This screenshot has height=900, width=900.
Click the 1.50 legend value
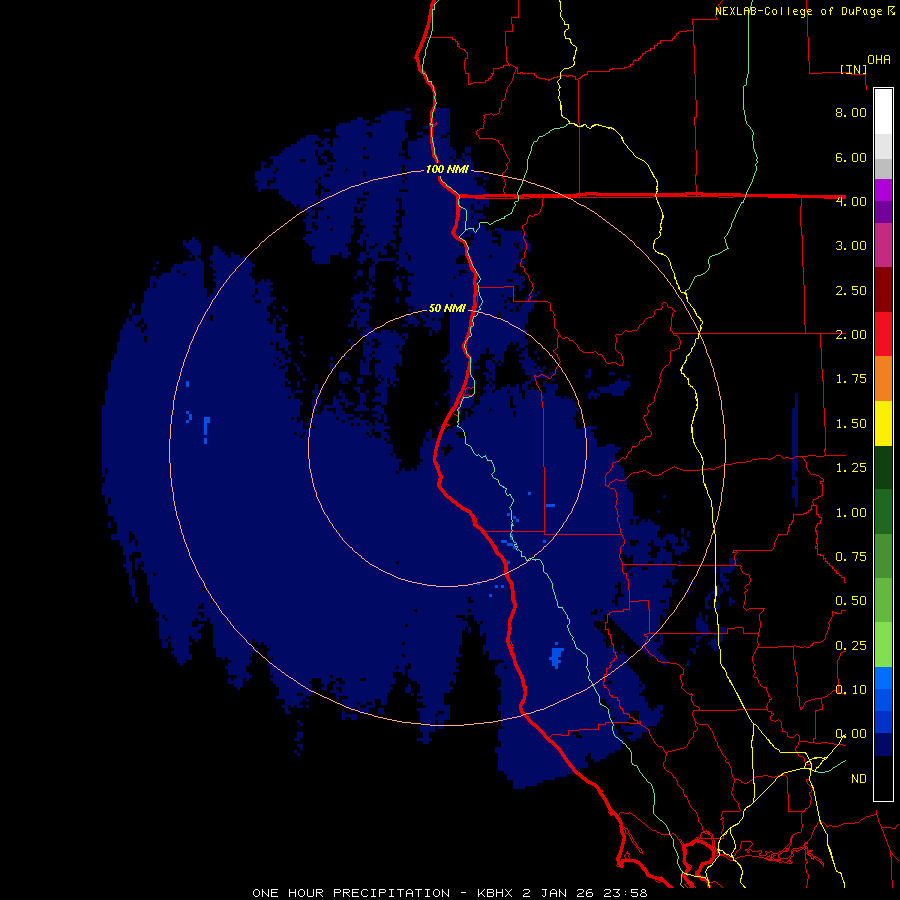pos(851,424)
